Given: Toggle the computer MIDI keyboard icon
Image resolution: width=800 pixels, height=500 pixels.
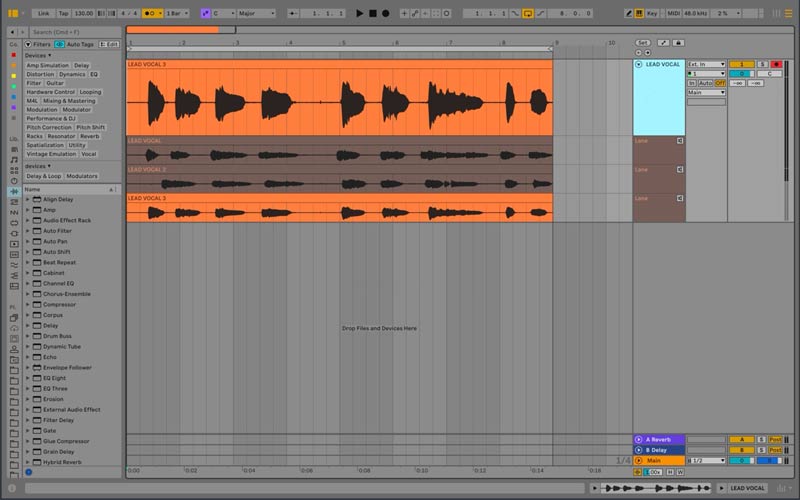Looking at the screenshot, I should (x=639, y=13).
